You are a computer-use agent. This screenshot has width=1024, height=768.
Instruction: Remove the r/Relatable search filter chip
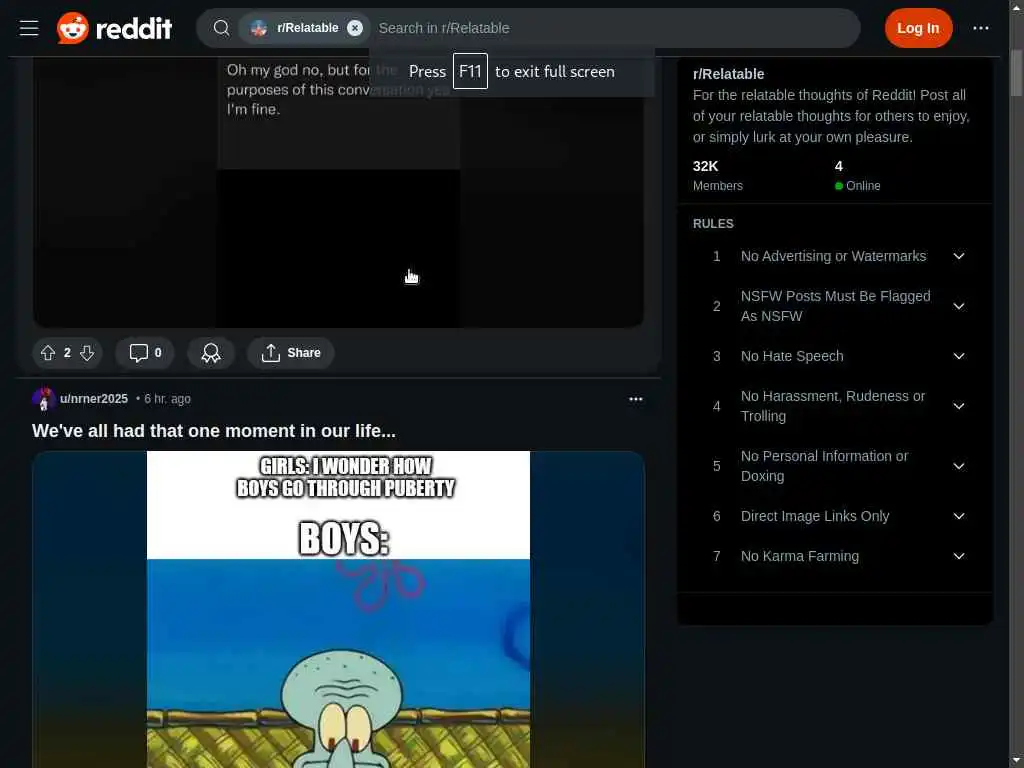point(355,28)
